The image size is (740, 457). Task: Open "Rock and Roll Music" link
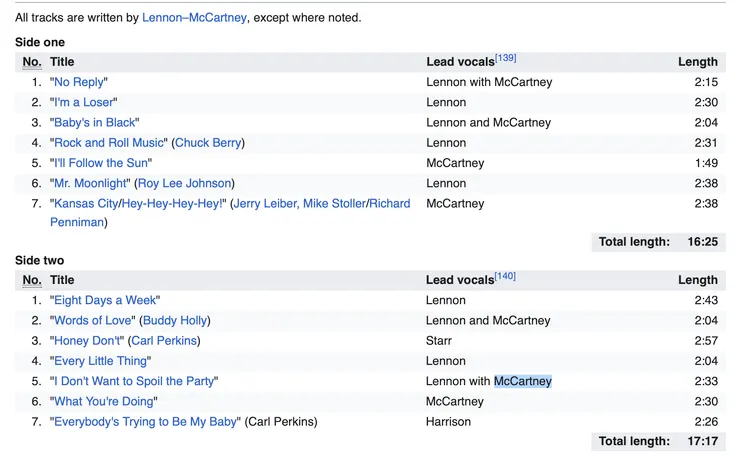coord(110,143)
